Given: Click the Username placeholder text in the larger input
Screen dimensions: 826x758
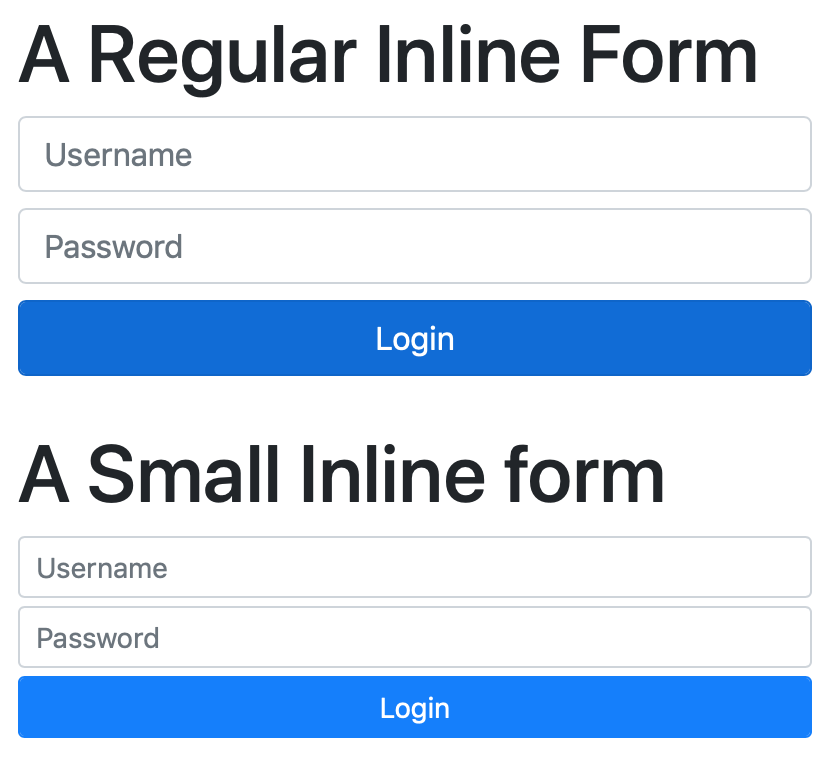Looking at the screenshot, I should pos(119,155).
